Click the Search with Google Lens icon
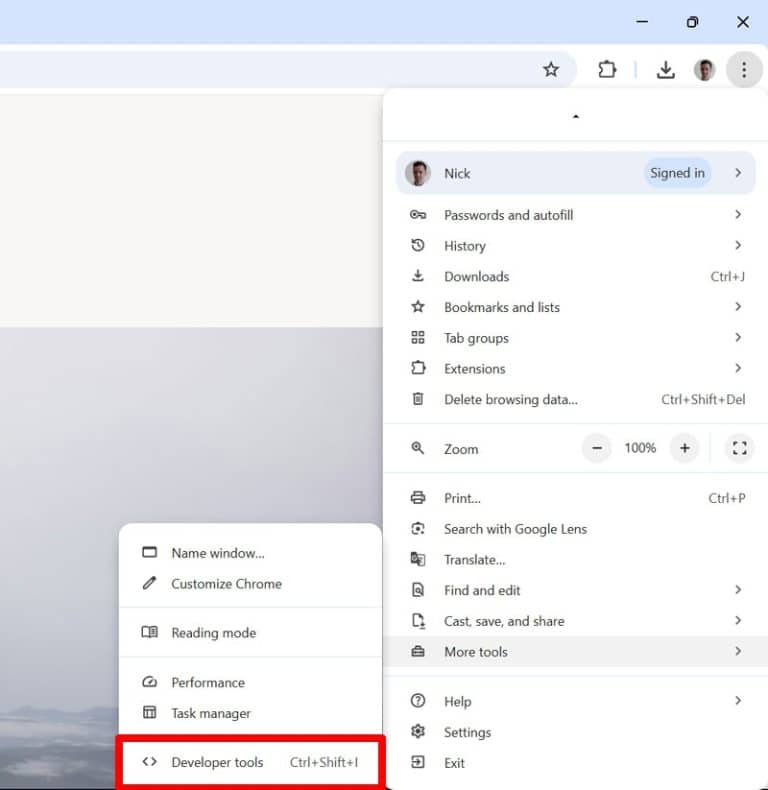Image resolution: width=768 pixels, height=790 pixels. pyautogui.click(x=418, y=529)
